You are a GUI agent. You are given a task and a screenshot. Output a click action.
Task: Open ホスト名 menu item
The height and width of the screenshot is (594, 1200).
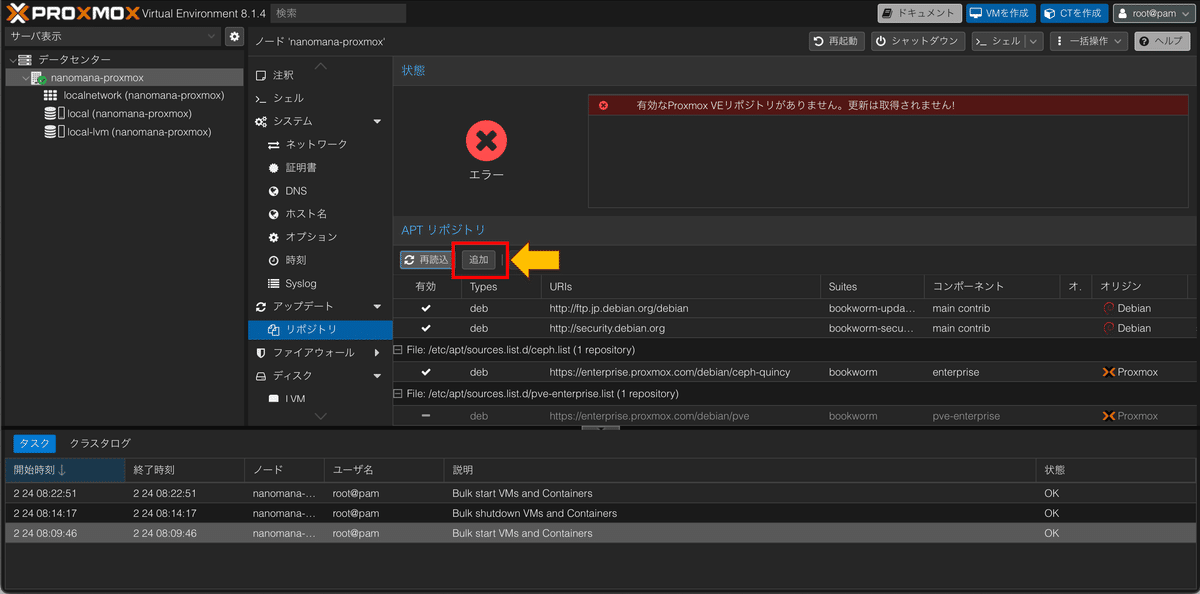coord(320,214)
